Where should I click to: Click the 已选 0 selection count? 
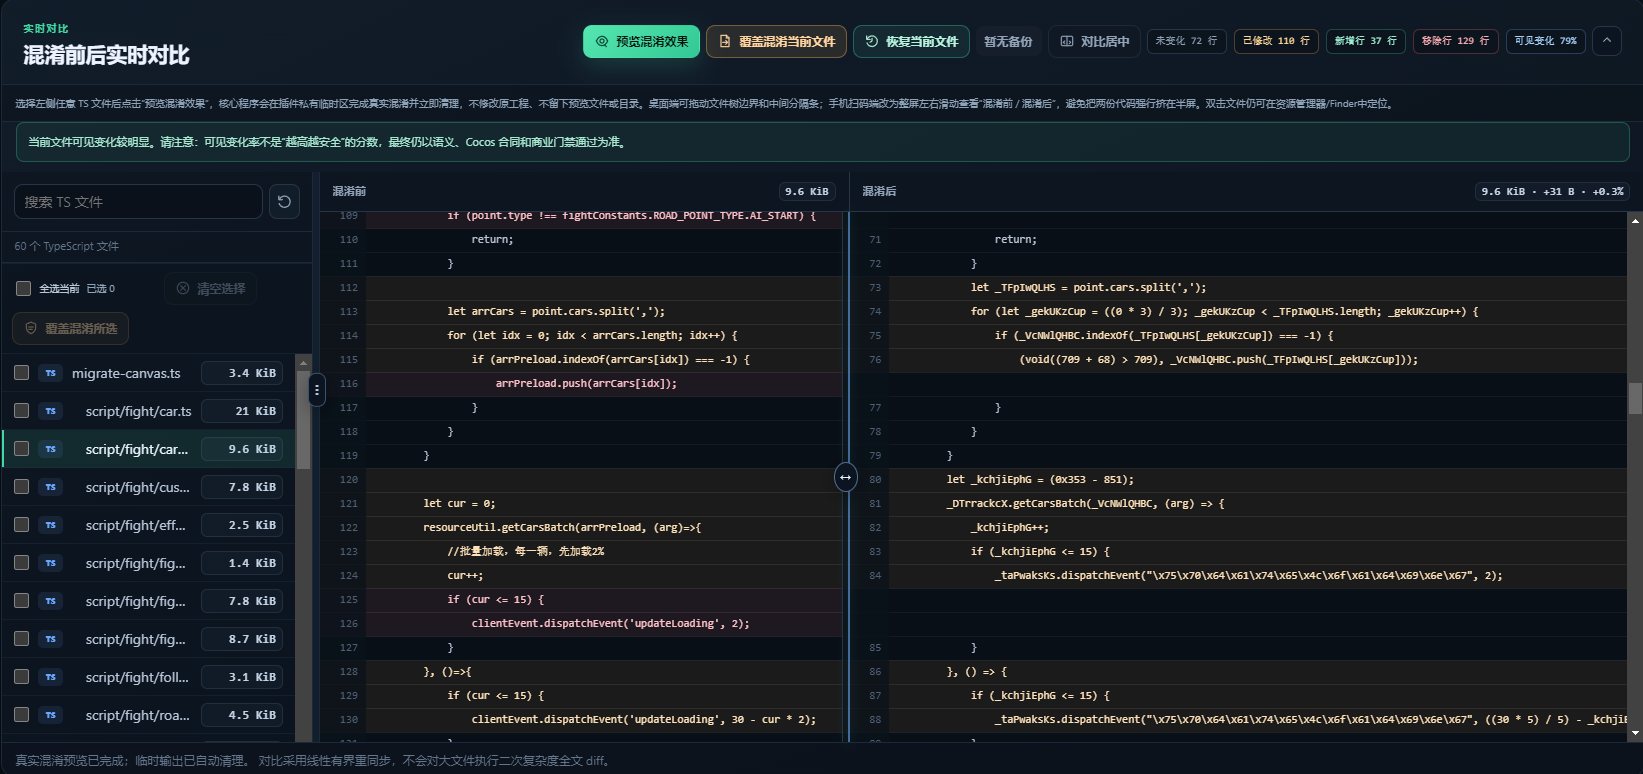(101, 288)
